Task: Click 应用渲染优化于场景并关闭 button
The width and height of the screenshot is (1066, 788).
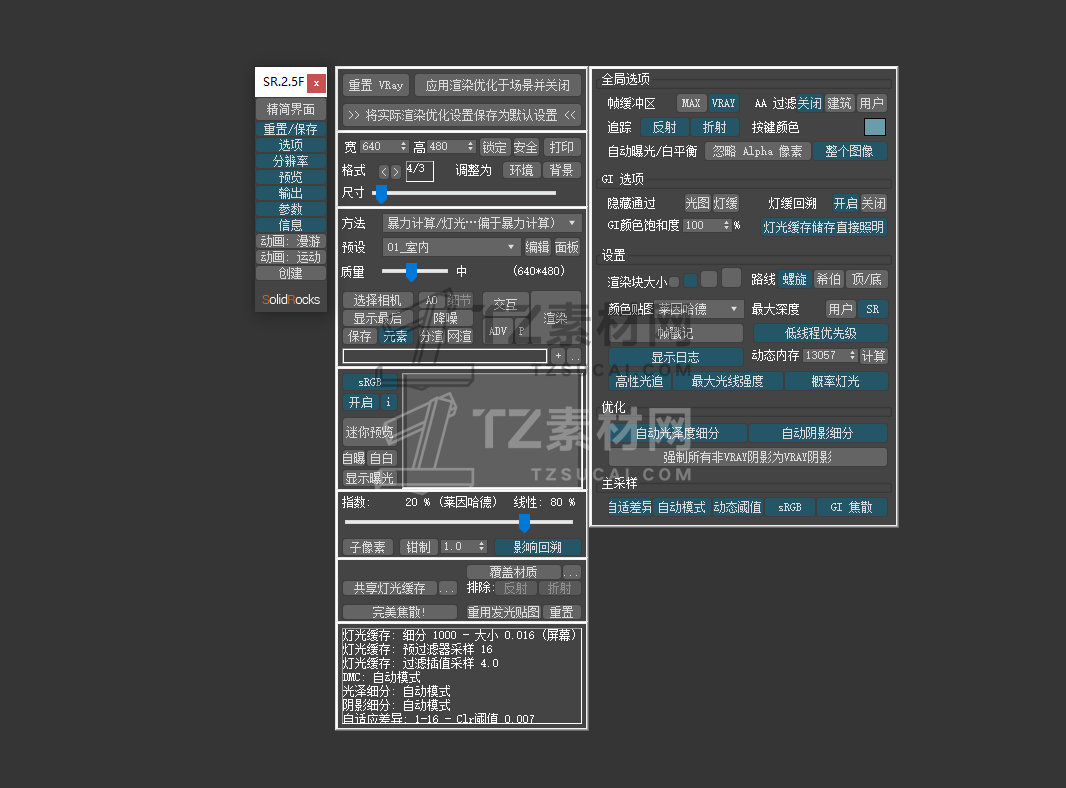Action: [498, 85]
